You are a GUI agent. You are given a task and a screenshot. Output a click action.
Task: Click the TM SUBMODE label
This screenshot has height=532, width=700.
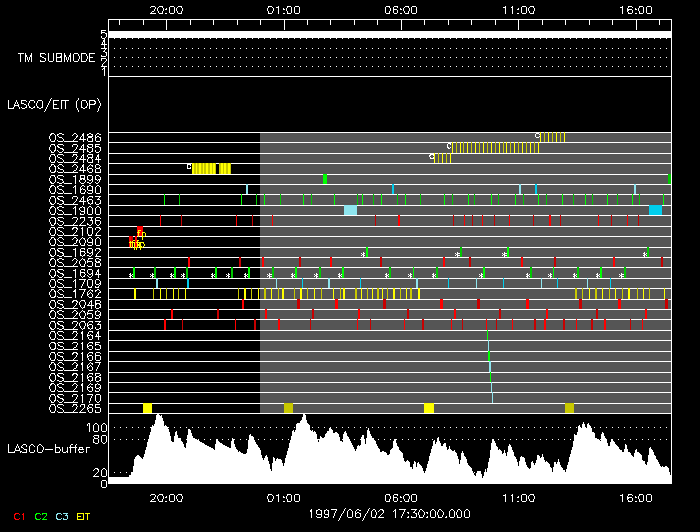[x=56, y=57]
